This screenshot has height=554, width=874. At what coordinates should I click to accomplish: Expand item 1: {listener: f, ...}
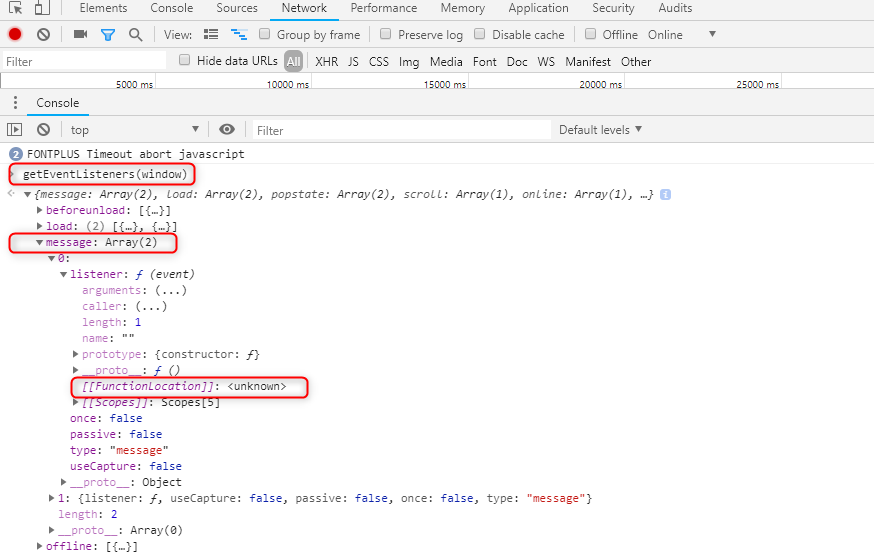click(x=51, y=498)
